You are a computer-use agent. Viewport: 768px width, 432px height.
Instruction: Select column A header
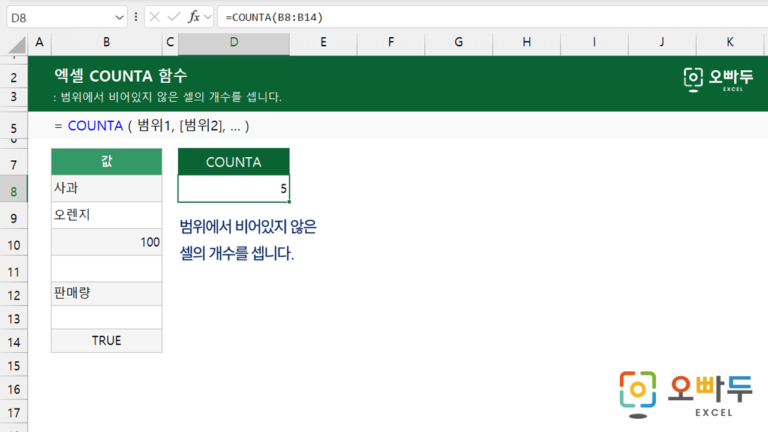(39, 43)
